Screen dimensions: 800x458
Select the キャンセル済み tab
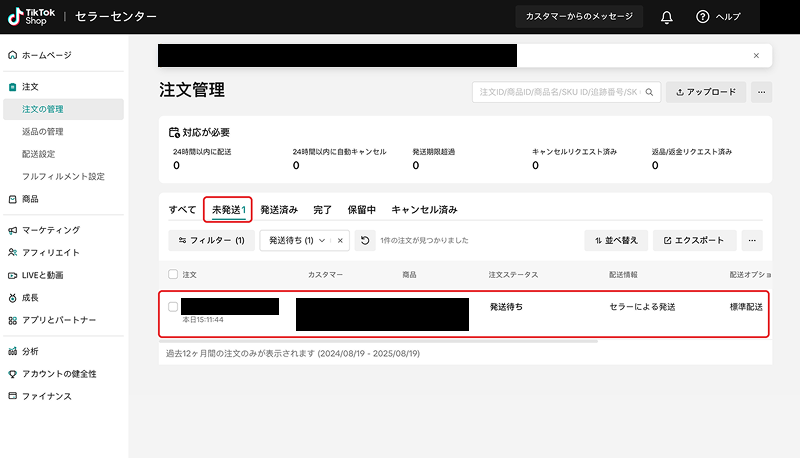point(424,210)
